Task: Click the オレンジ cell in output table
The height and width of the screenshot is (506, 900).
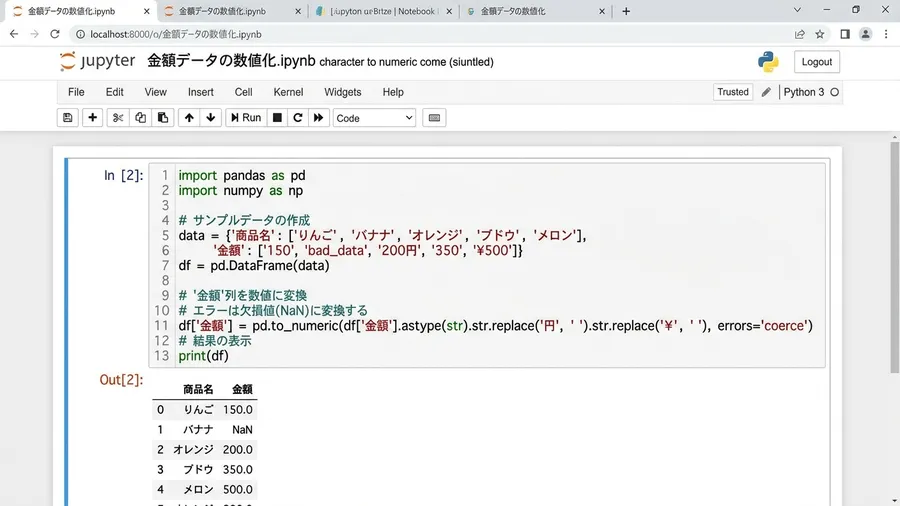Action: 193,450
